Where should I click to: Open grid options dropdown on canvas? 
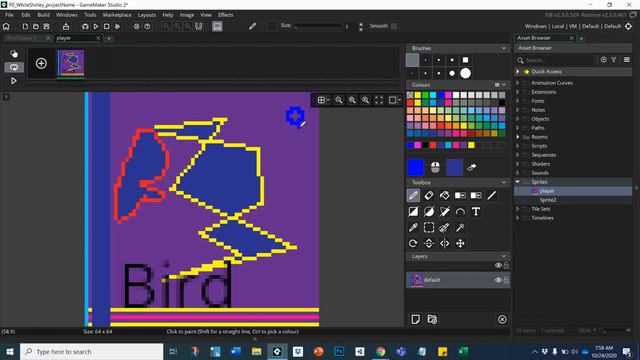[x=323, y=100]
